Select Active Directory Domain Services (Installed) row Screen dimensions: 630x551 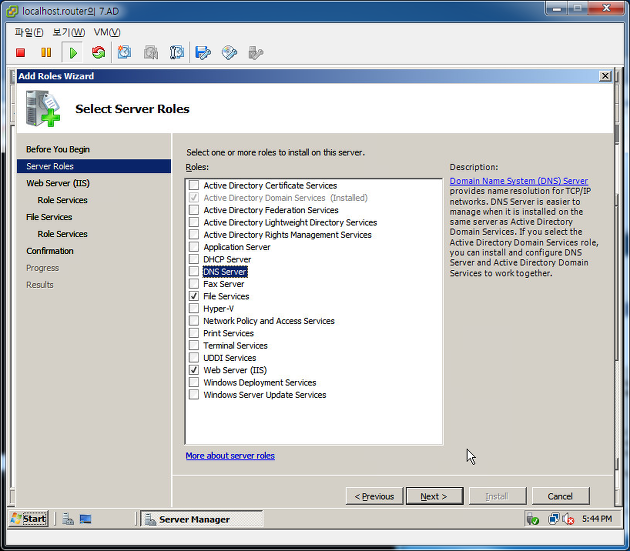285,198
